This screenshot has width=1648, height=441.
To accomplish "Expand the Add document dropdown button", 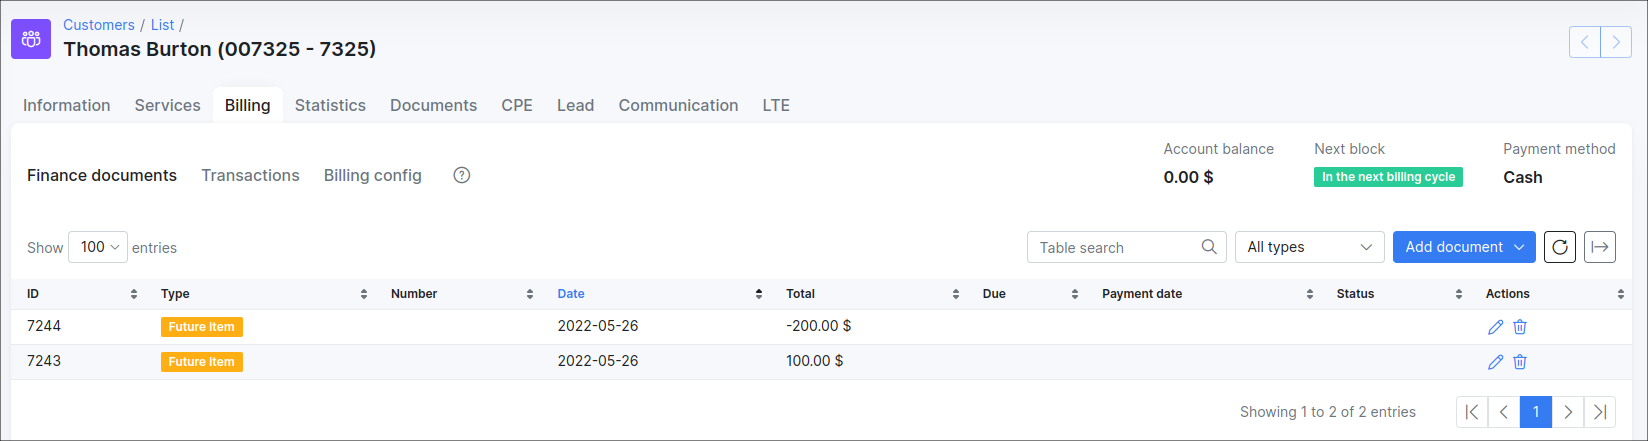I will click(1464, 247).
